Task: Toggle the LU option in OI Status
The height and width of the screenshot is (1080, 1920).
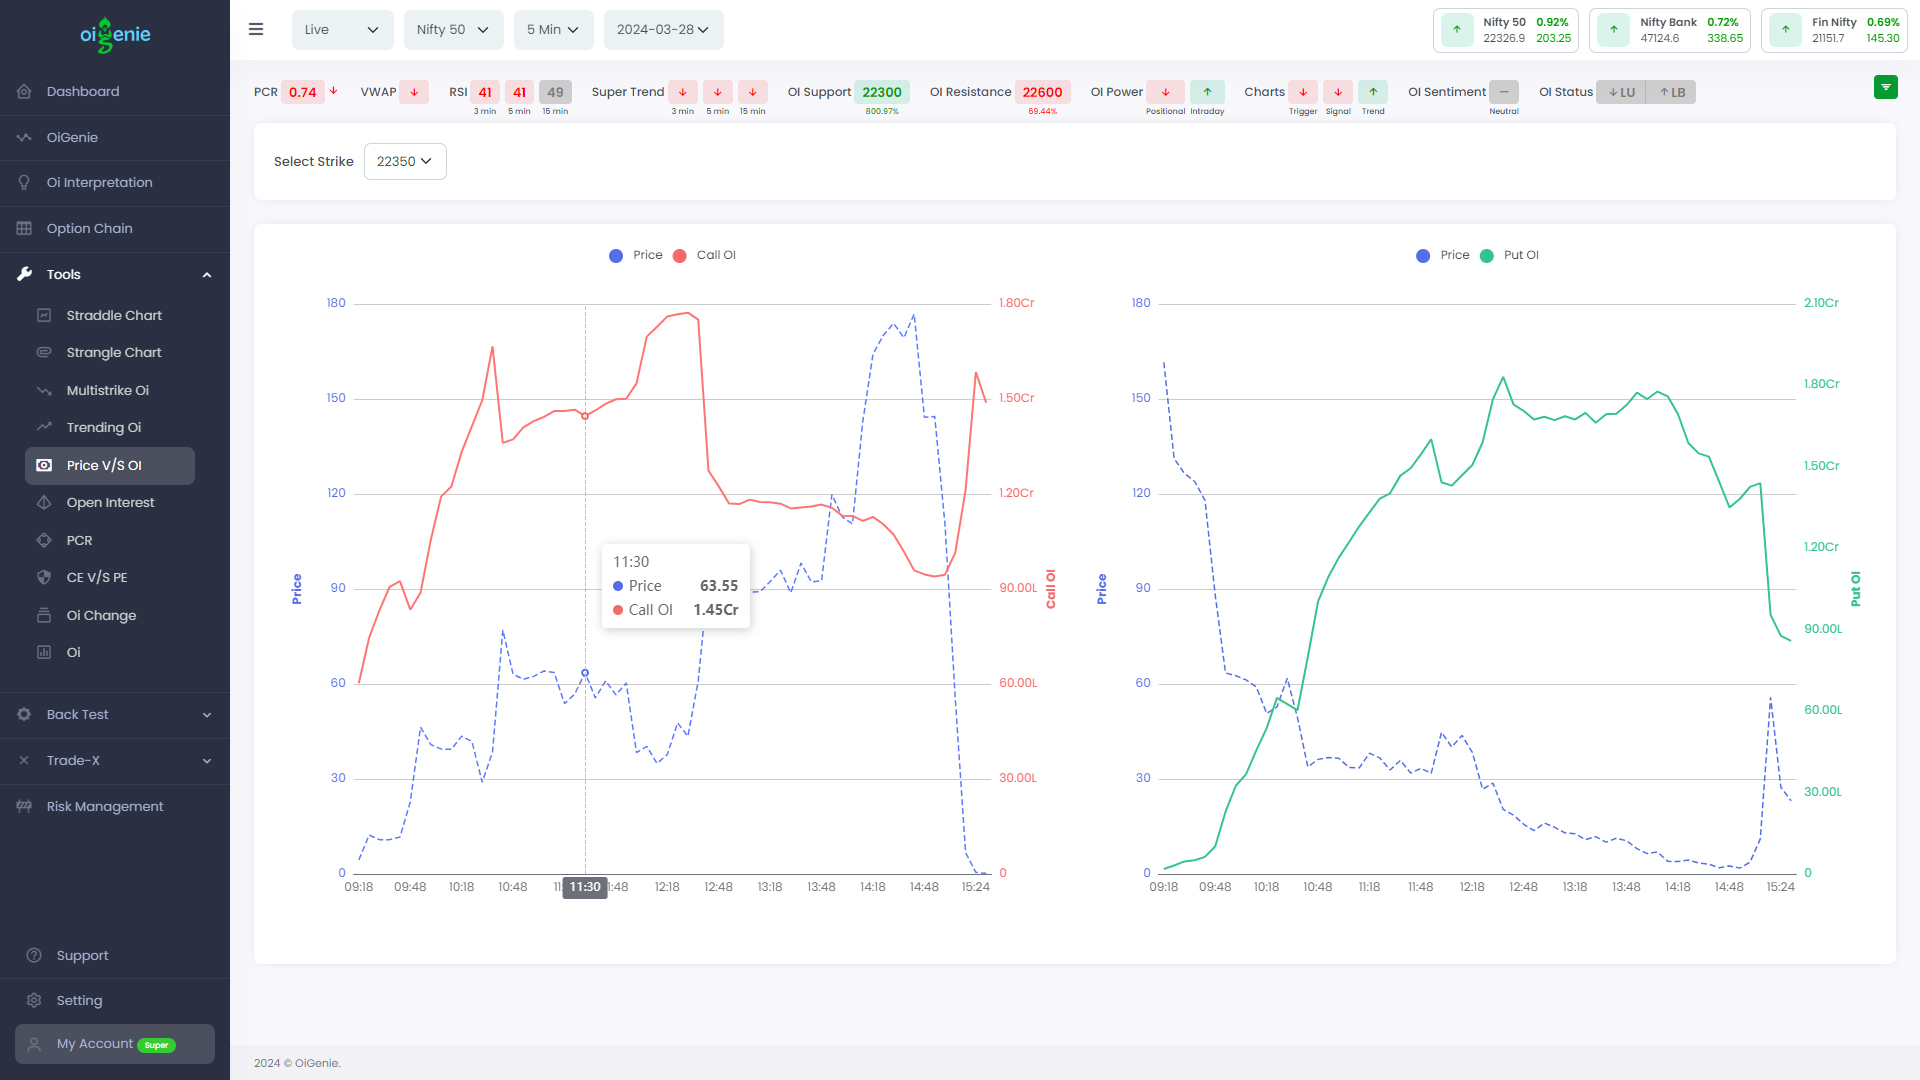Action: click(1621, 92)
